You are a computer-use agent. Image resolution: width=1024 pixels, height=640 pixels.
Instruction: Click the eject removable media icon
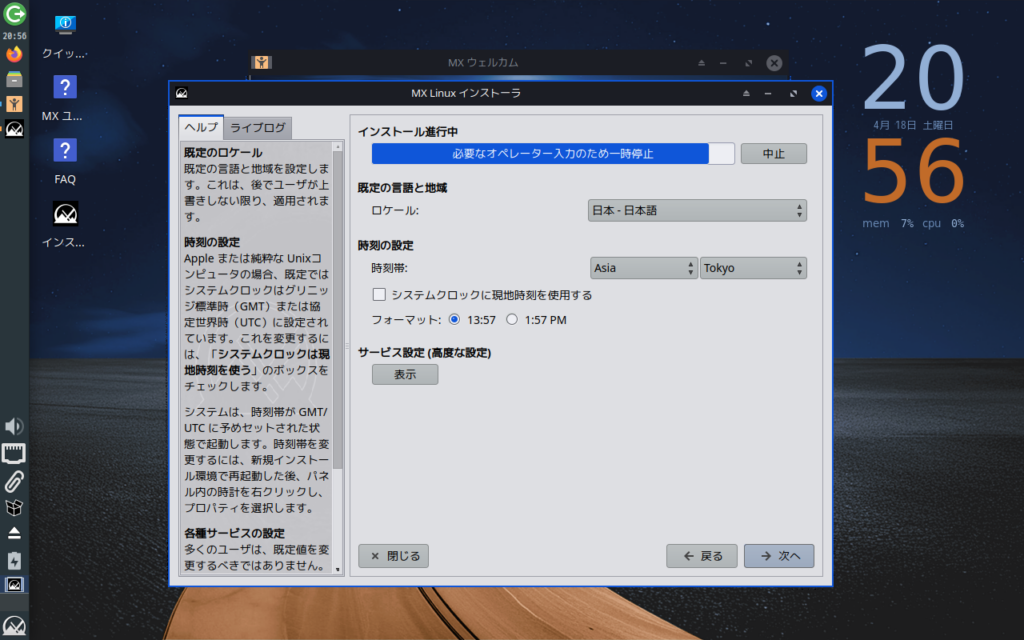tap(14, 533)
